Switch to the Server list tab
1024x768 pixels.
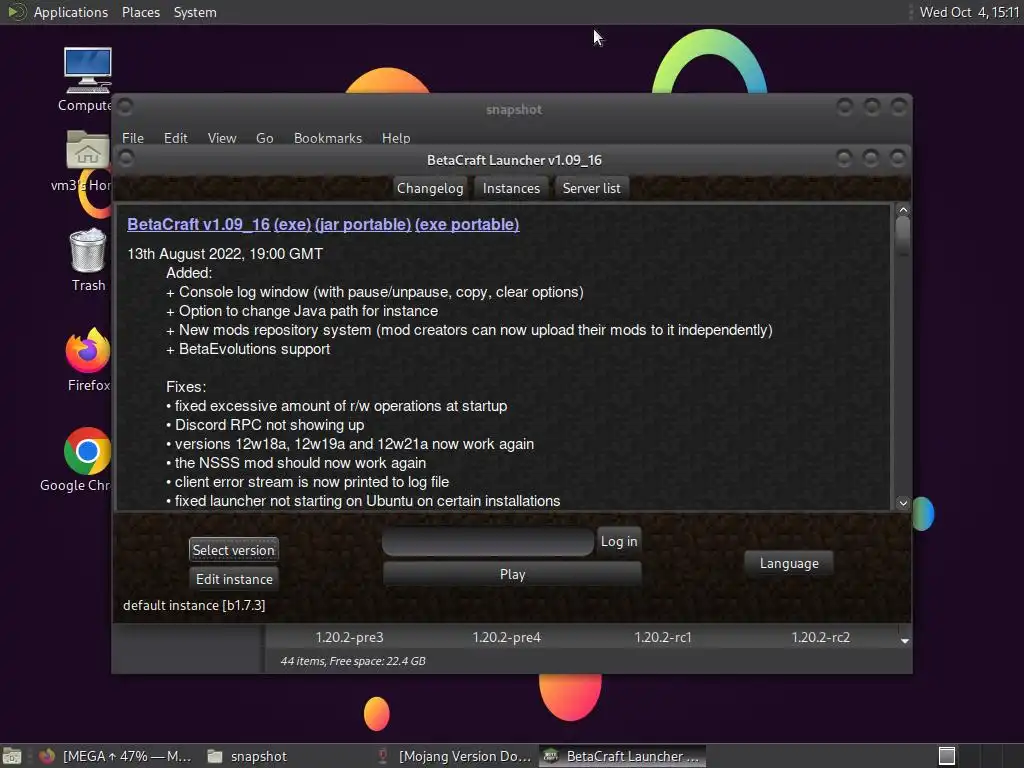[x=592, y=188]
